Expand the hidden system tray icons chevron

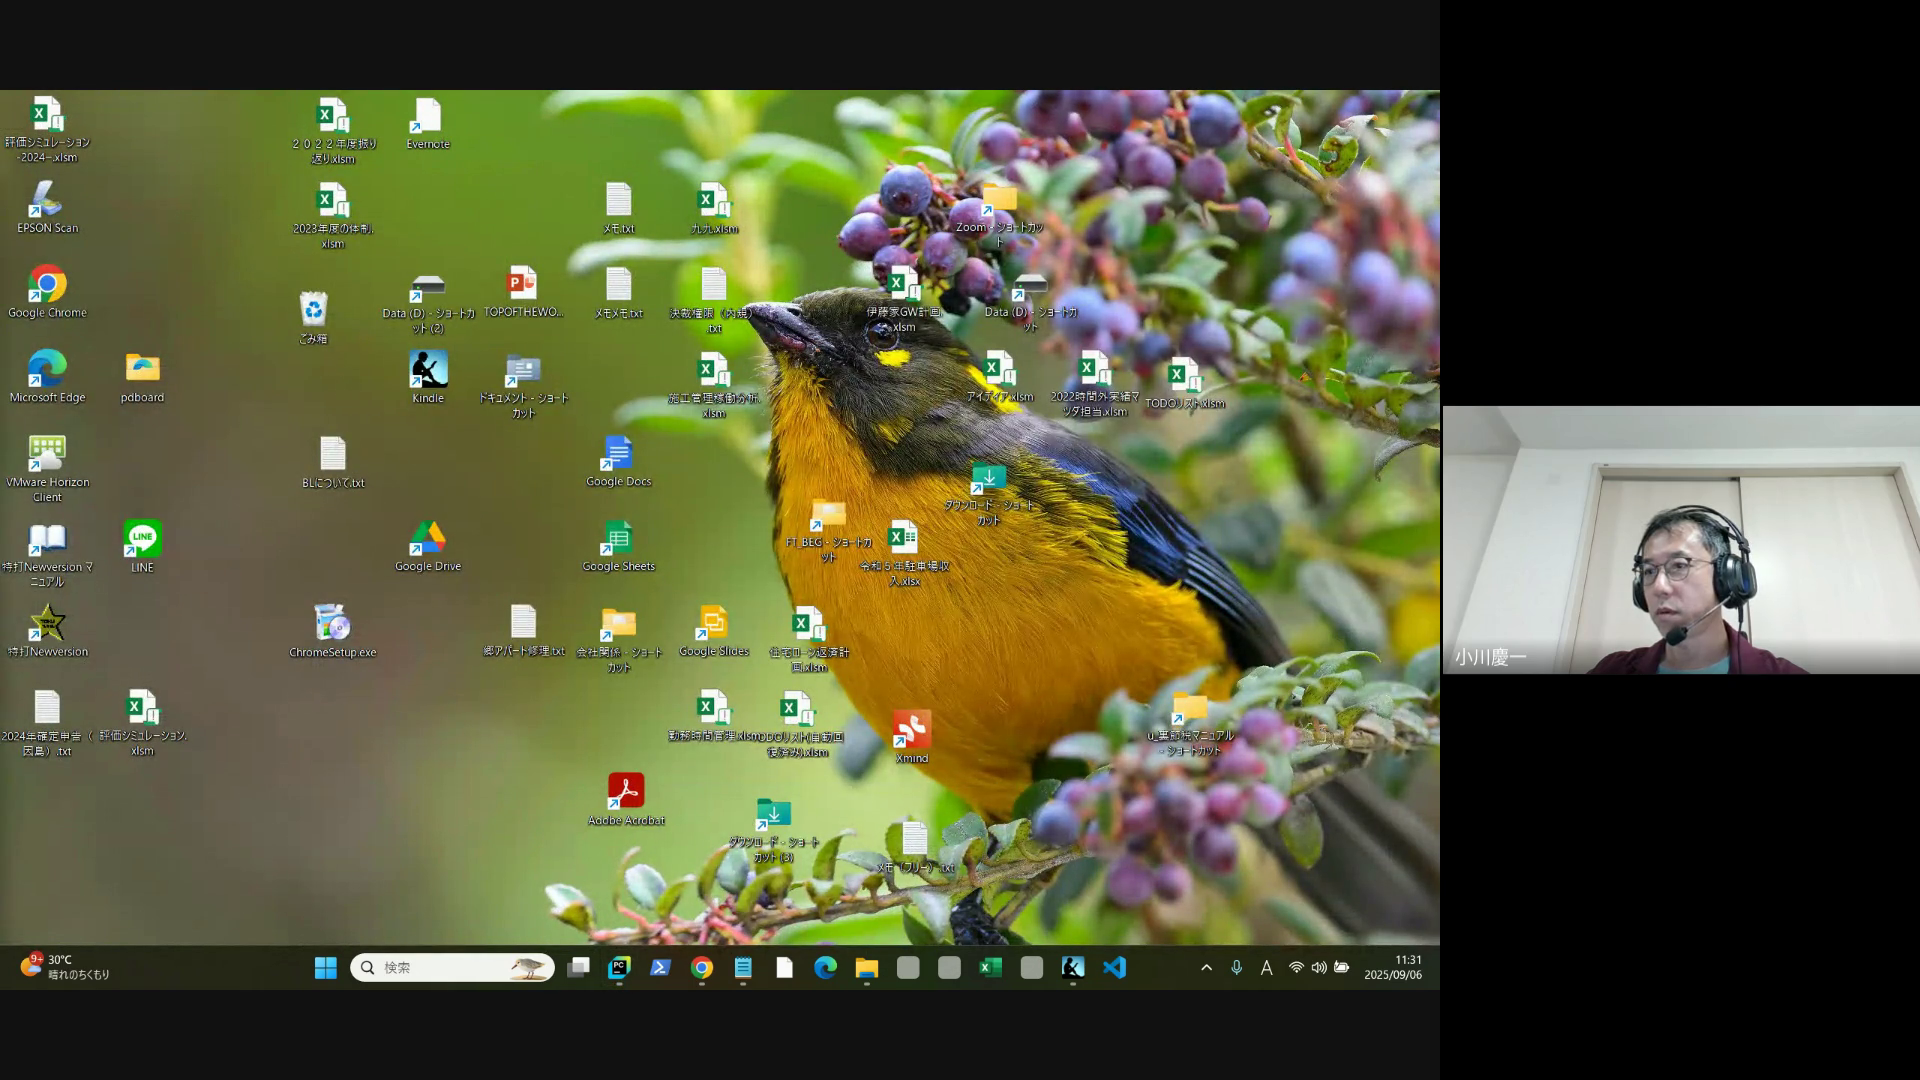[1206, 967]
